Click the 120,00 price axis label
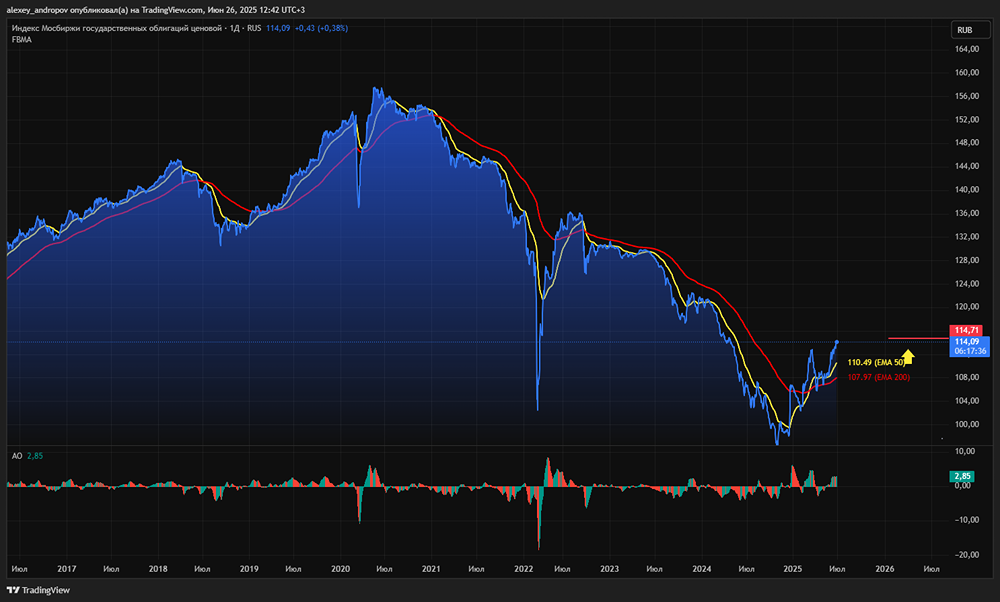The image size is (1000, 602). tap(966, 307)
